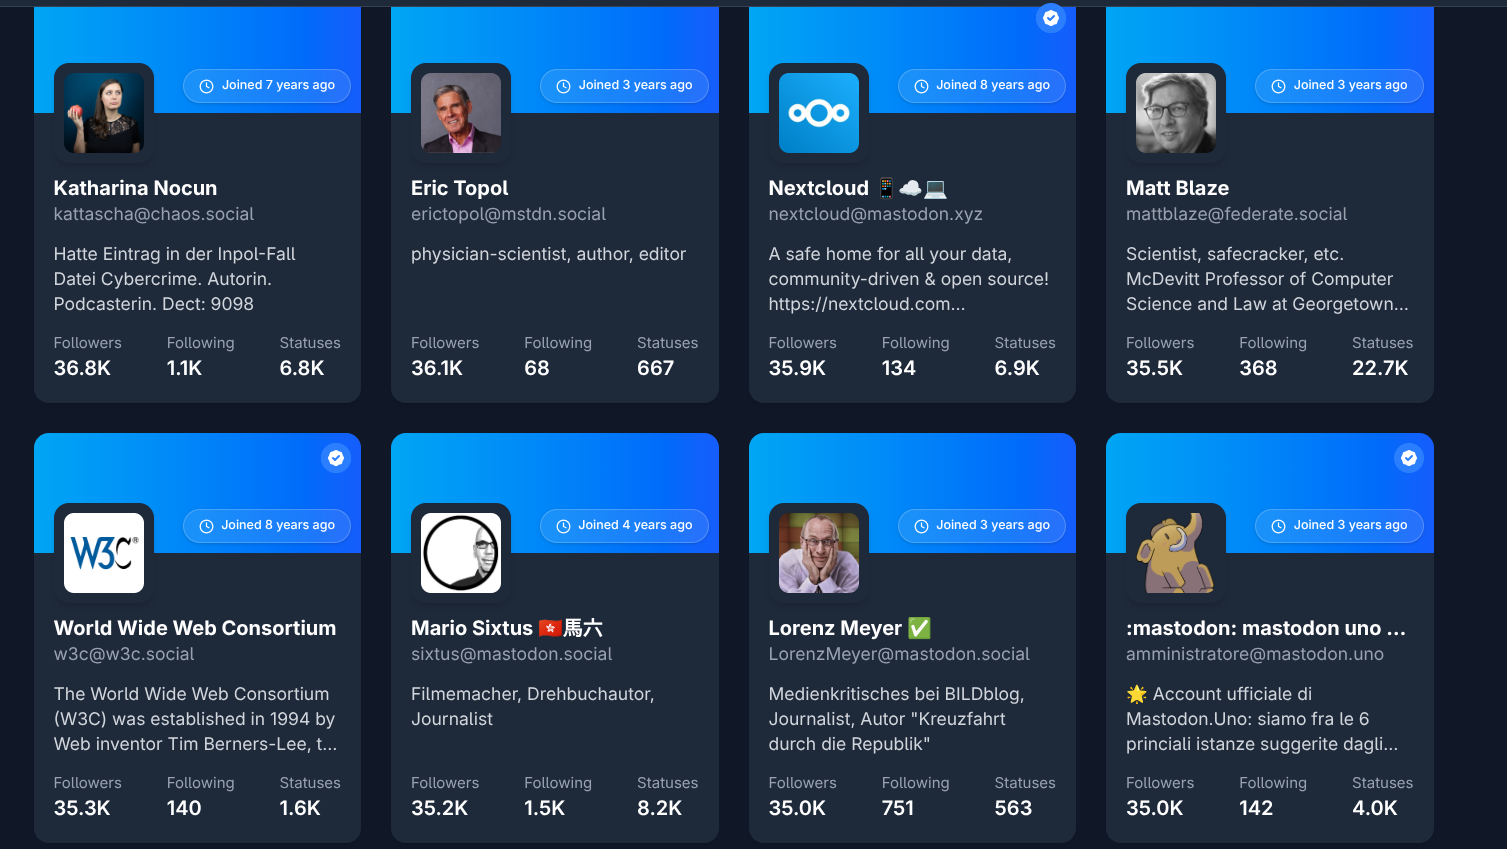Open World Wide Web Consortium title
Viewport: 1507px width, 849px height.
(195, 628)
